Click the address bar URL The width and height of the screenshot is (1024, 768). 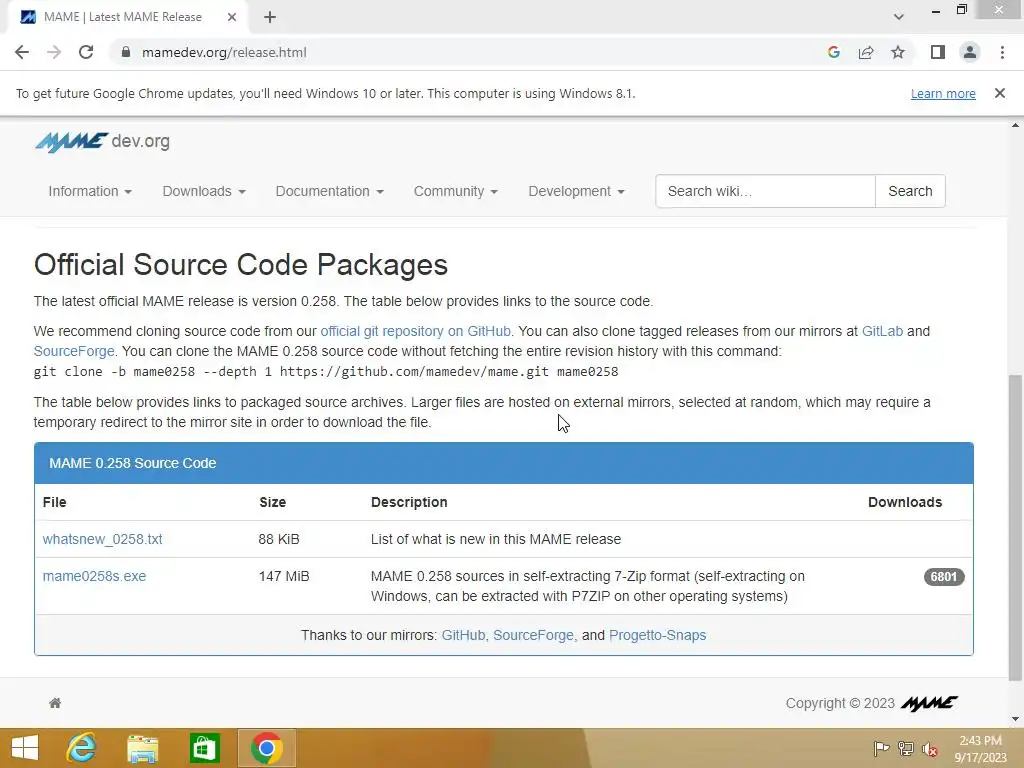tap(224, 52)
